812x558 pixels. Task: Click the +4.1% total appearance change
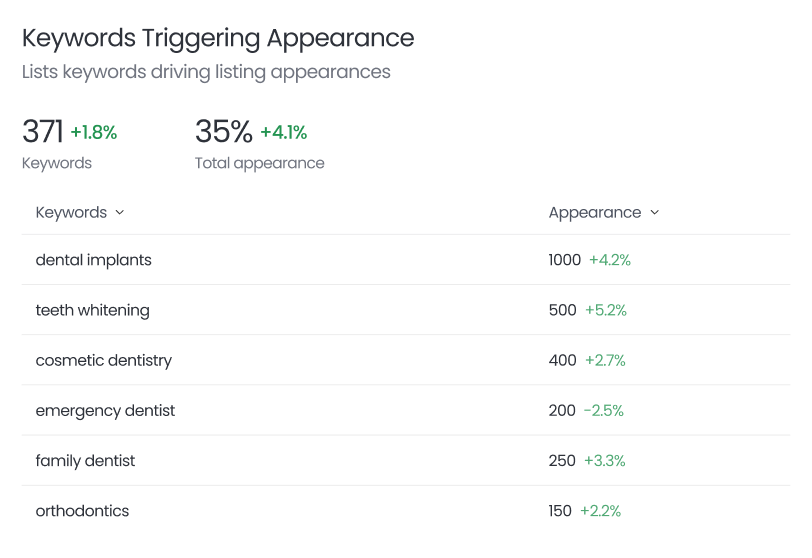point(283,132)
